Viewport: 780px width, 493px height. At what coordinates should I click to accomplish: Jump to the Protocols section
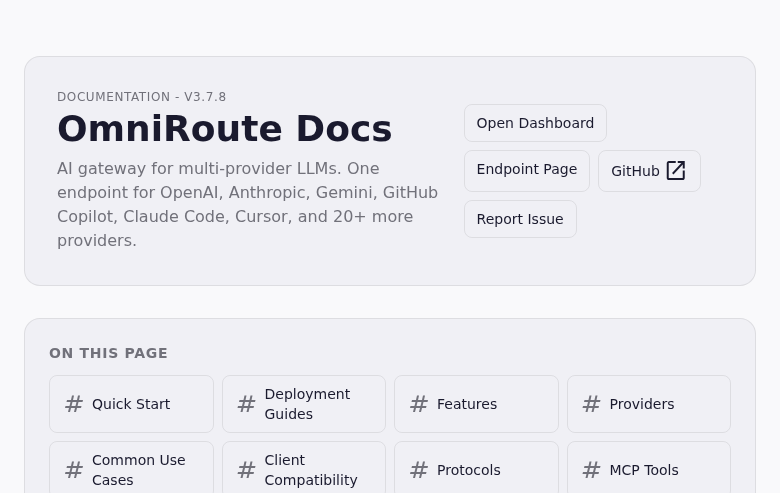point(476,468)
